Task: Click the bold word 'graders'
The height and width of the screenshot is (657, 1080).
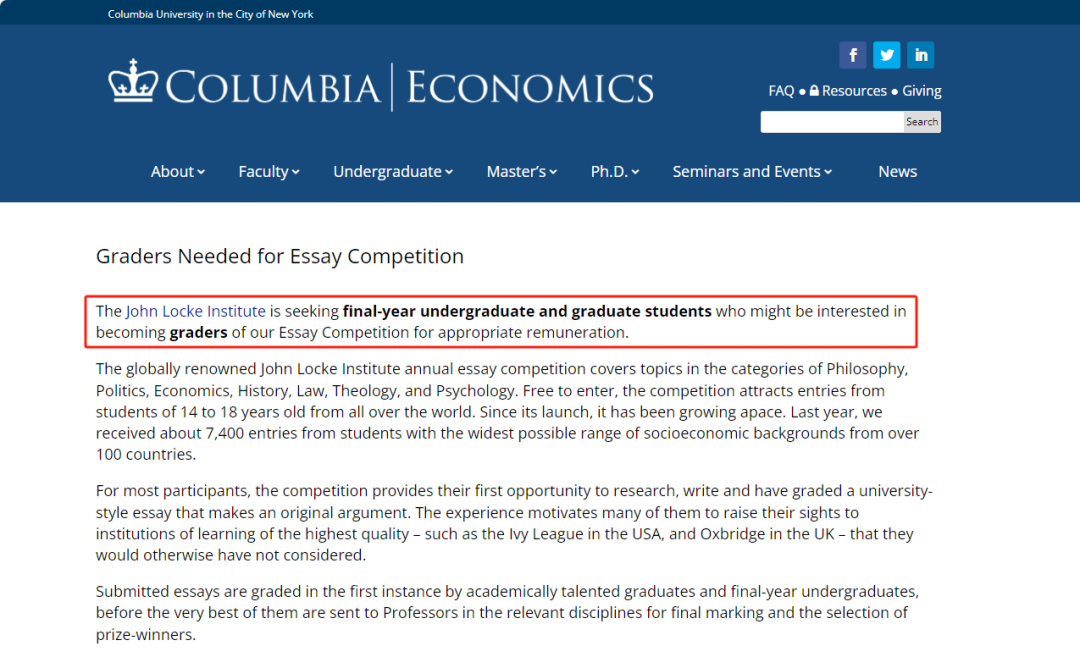Action: [x=198, y=333]
